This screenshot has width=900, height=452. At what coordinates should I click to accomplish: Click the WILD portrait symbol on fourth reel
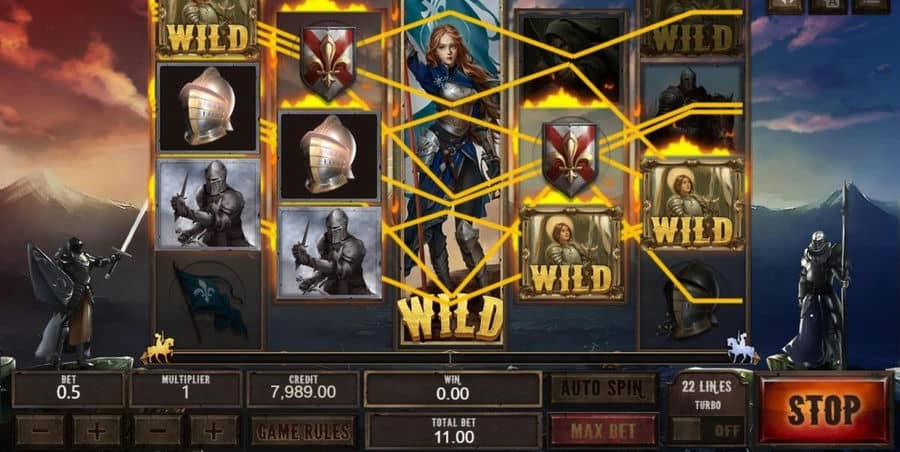point(571,253)
